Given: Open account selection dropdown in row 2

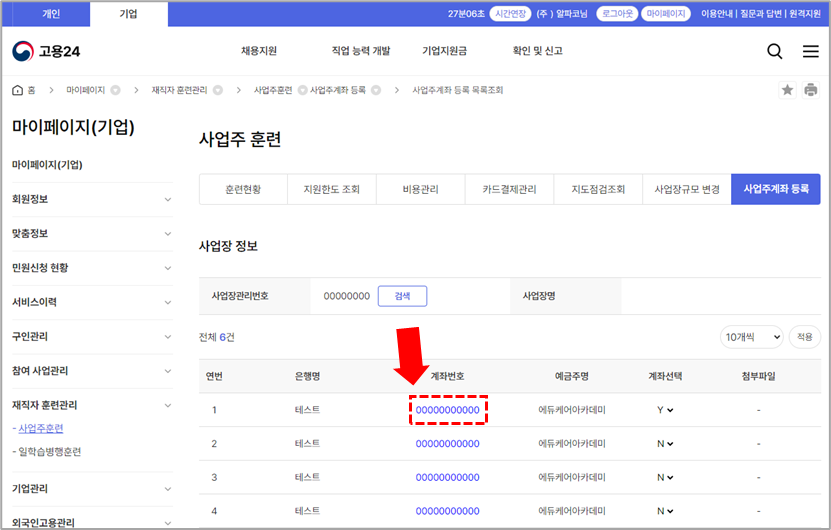Looking at the screenshot, I should tap(665, 444).
